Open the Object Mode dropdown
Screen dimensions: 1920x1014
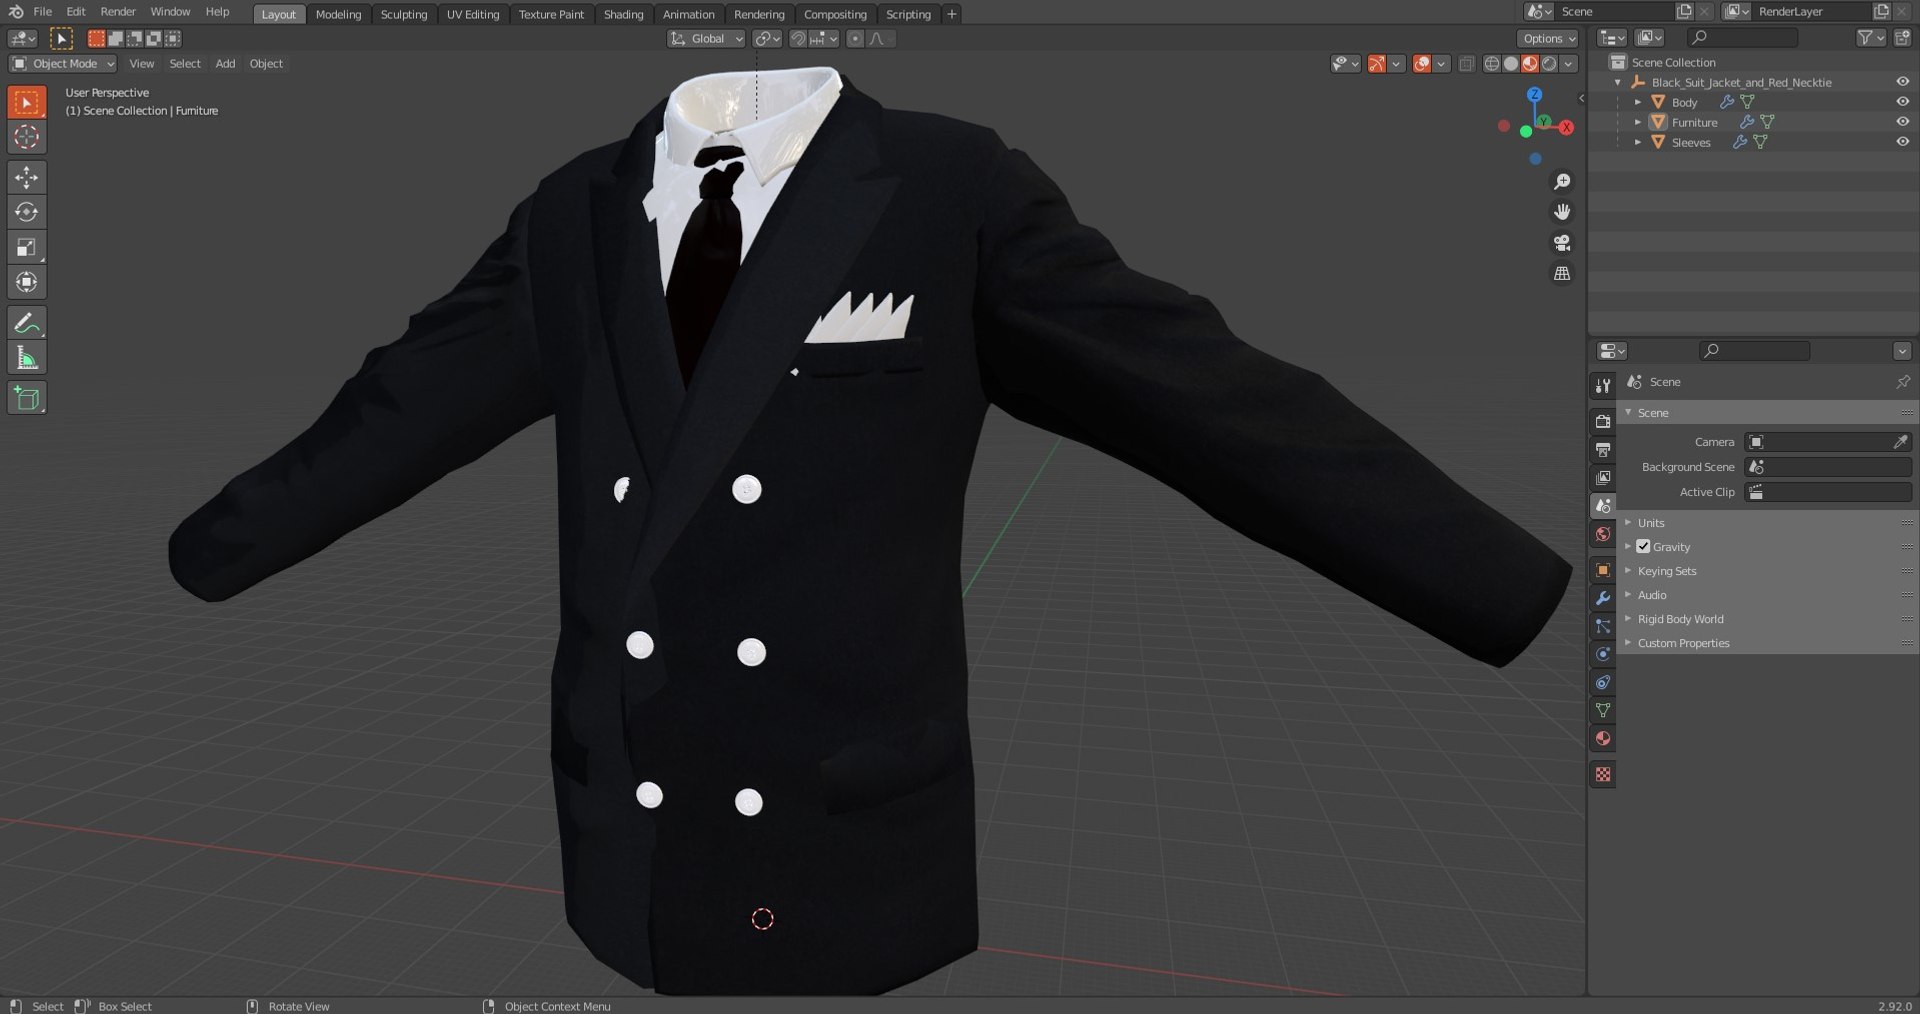[x=63, y=64]
